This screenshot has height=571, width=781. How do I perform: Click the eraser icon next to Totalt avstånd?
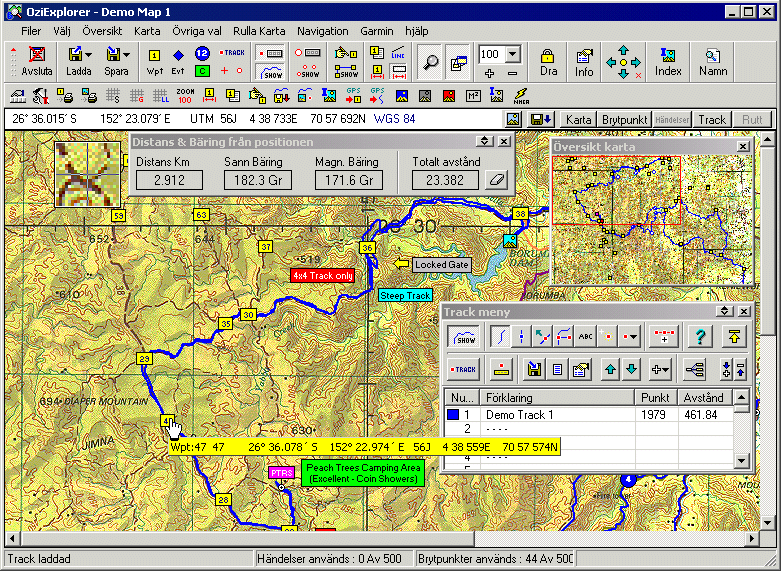[496, 180]
